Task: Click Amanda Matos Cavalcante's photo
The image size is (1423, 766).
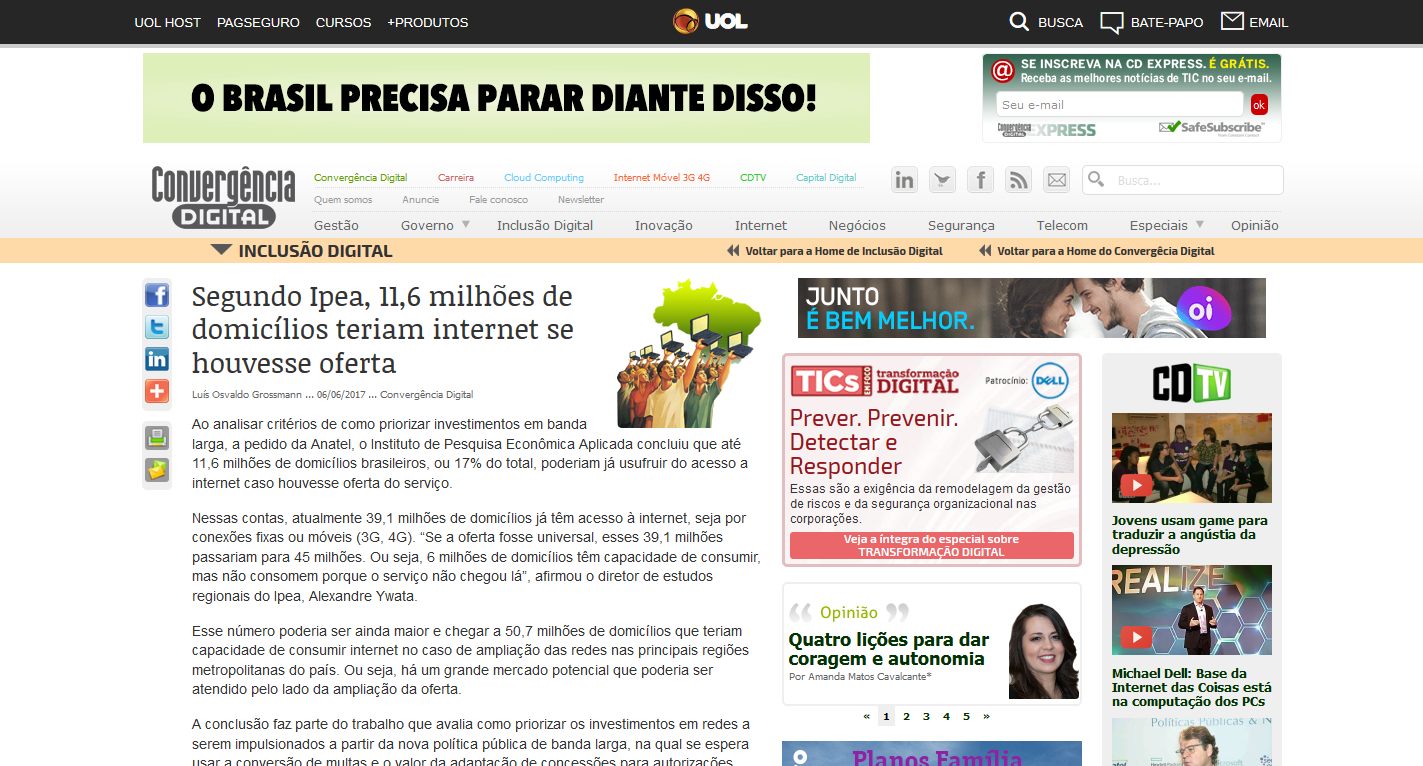Action: (1043, 651)
